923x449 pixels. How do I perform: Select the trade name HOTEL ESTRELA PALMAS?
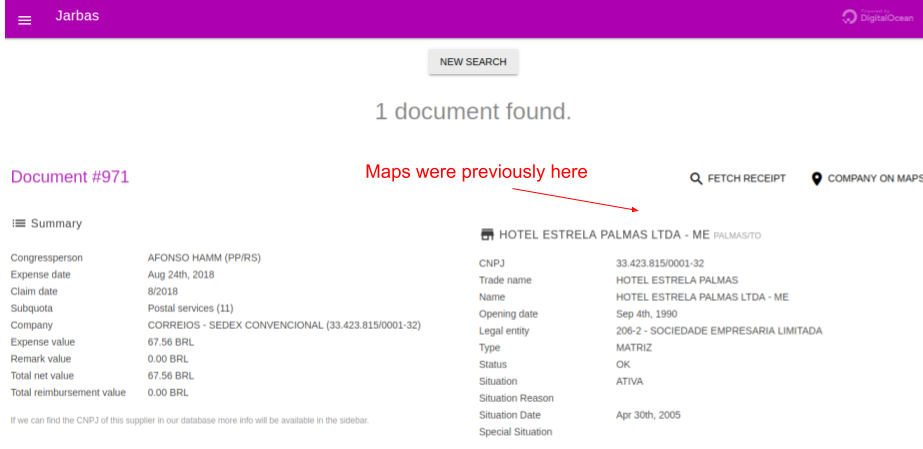[677, 280]
